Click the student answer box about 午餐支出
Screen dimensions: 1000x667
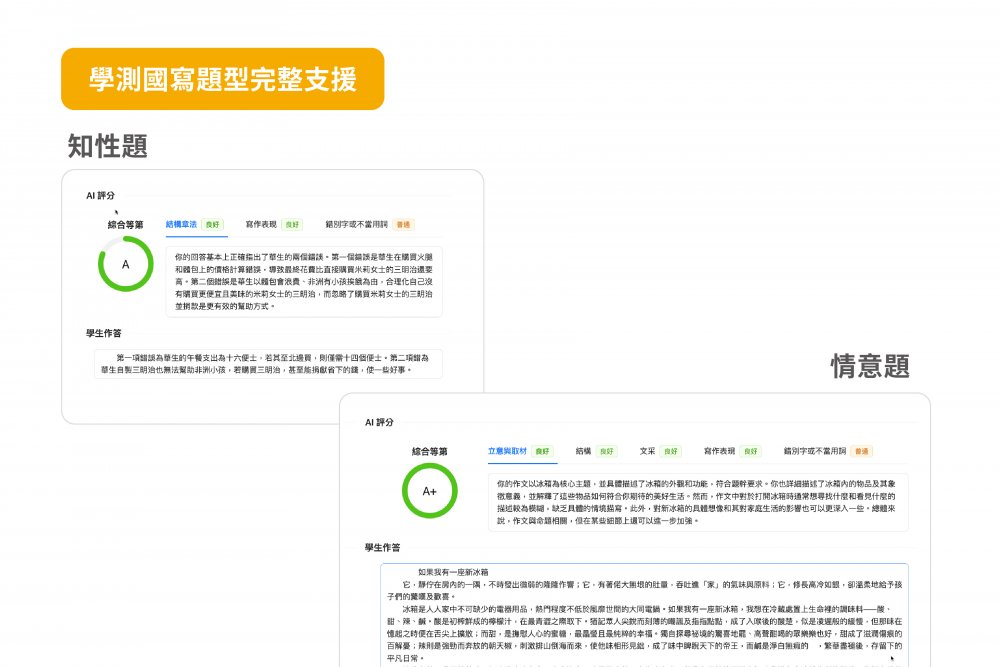[268, 364]
